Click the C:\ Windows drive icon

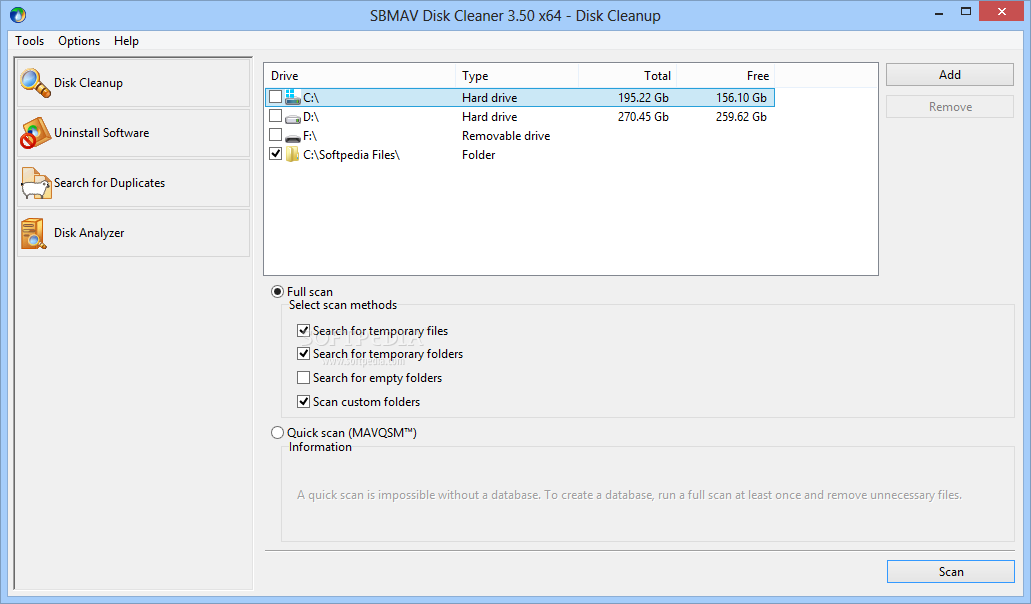click(293, 97)
